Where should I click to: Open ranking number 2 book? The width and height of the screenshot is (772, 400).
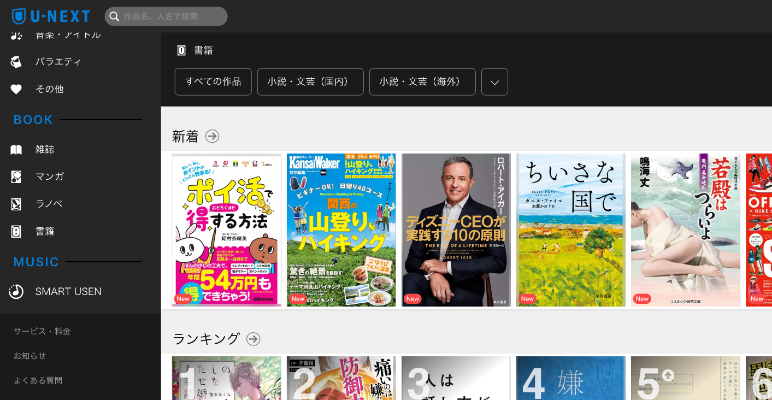341,378
